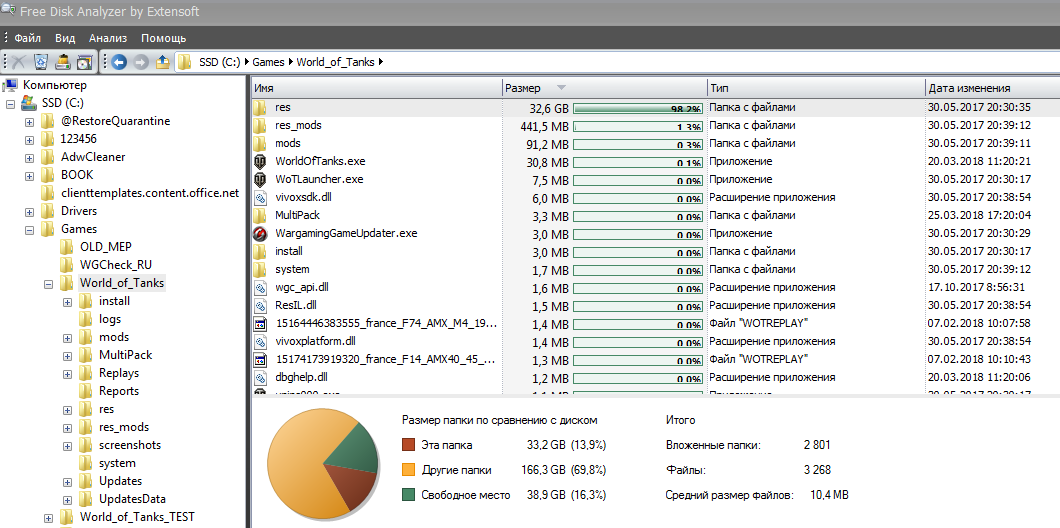The image size is (1060, 528).
Task: Click the disk drive analyze toolbar icon
Action: (x=63, y=62)
